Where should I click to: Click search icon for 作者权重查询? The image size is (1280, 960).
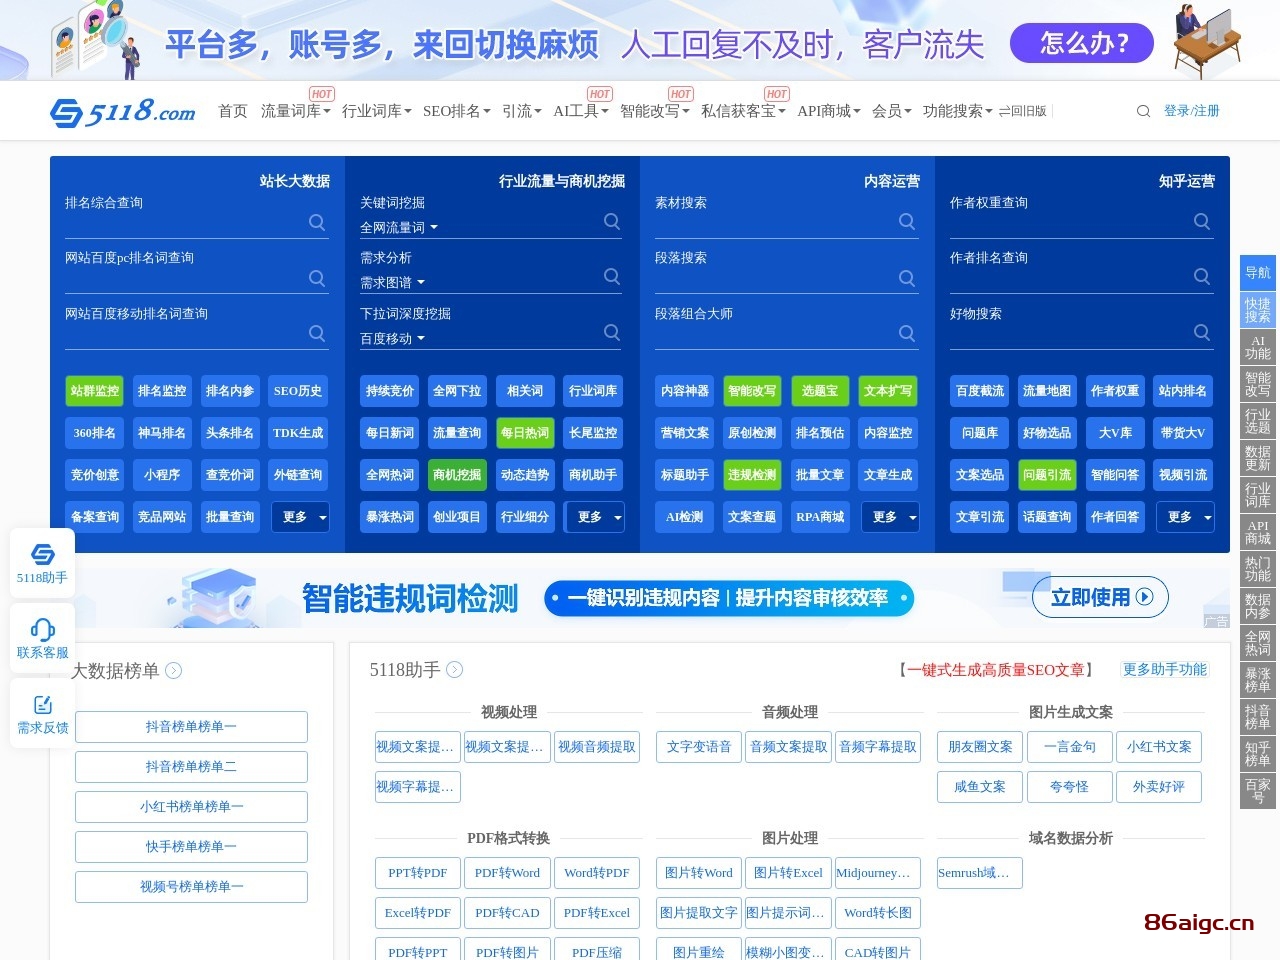(1202, 221)
